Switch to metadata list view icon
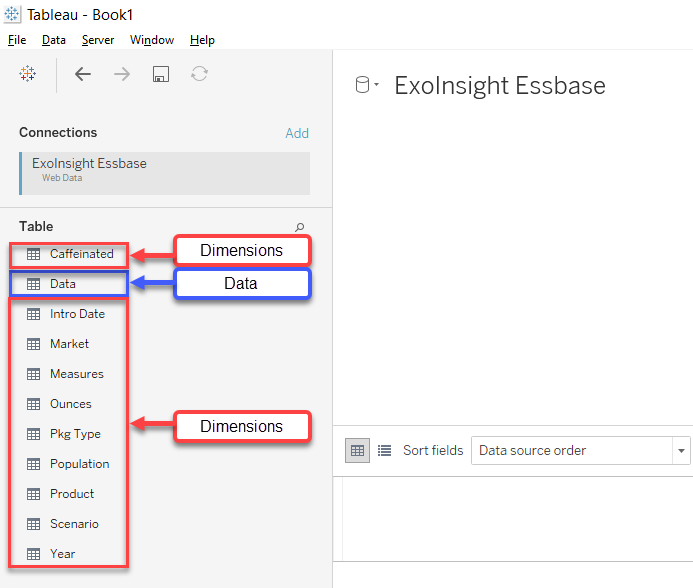 [384, 451]
